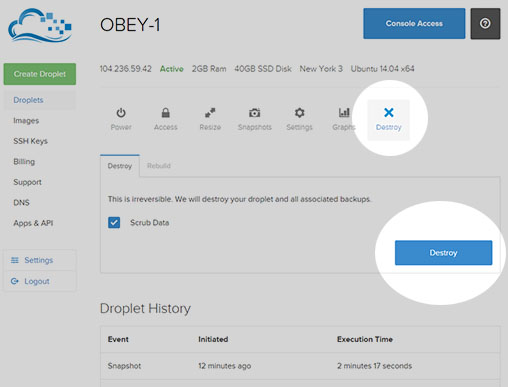Open the Access lock icon
Viewport: 508px width, 387px height.
(x=166, y=113)
